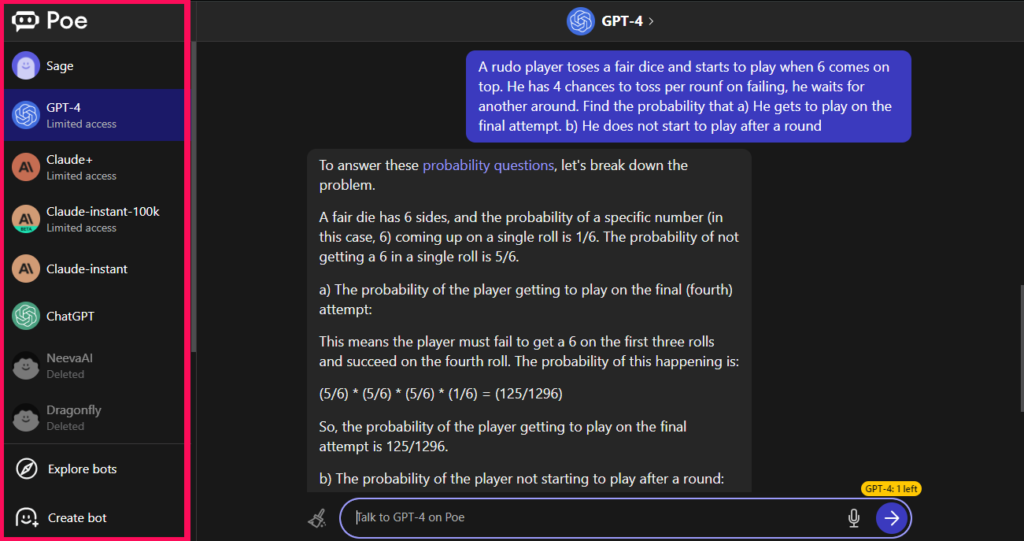Viewport: 1024px width, 541px height.
Task: Switch to the Claude-instant-100k chat
Action: click(94, 219)
